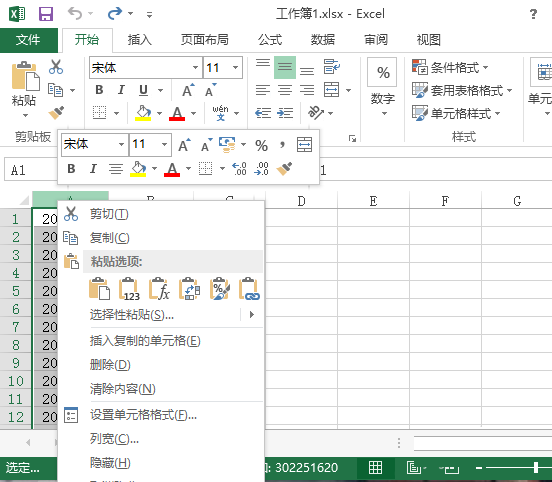Click the Name Box showing A1

[31, 170]
